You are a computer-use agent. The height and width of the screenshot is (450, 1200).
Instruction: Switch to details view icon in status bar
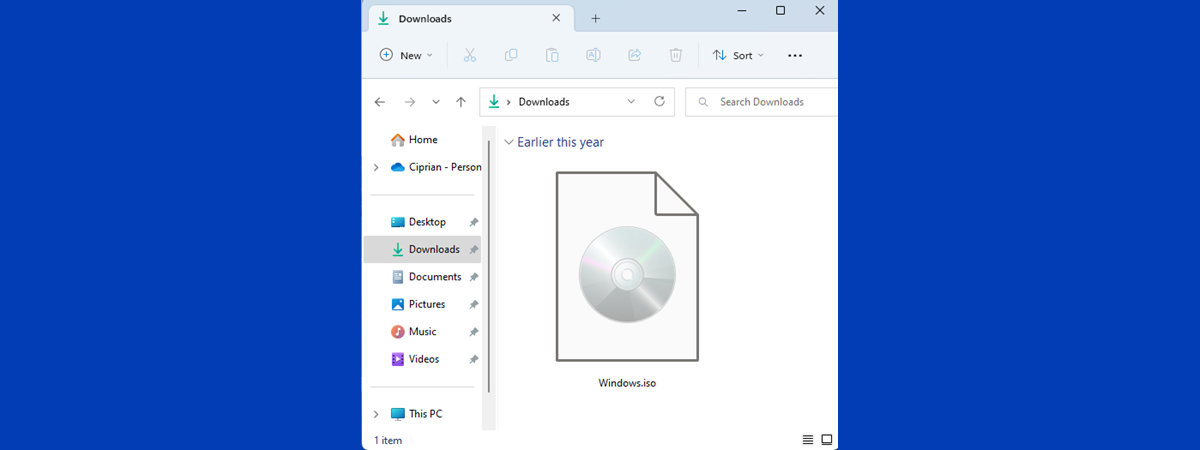(x=808, y=440)
